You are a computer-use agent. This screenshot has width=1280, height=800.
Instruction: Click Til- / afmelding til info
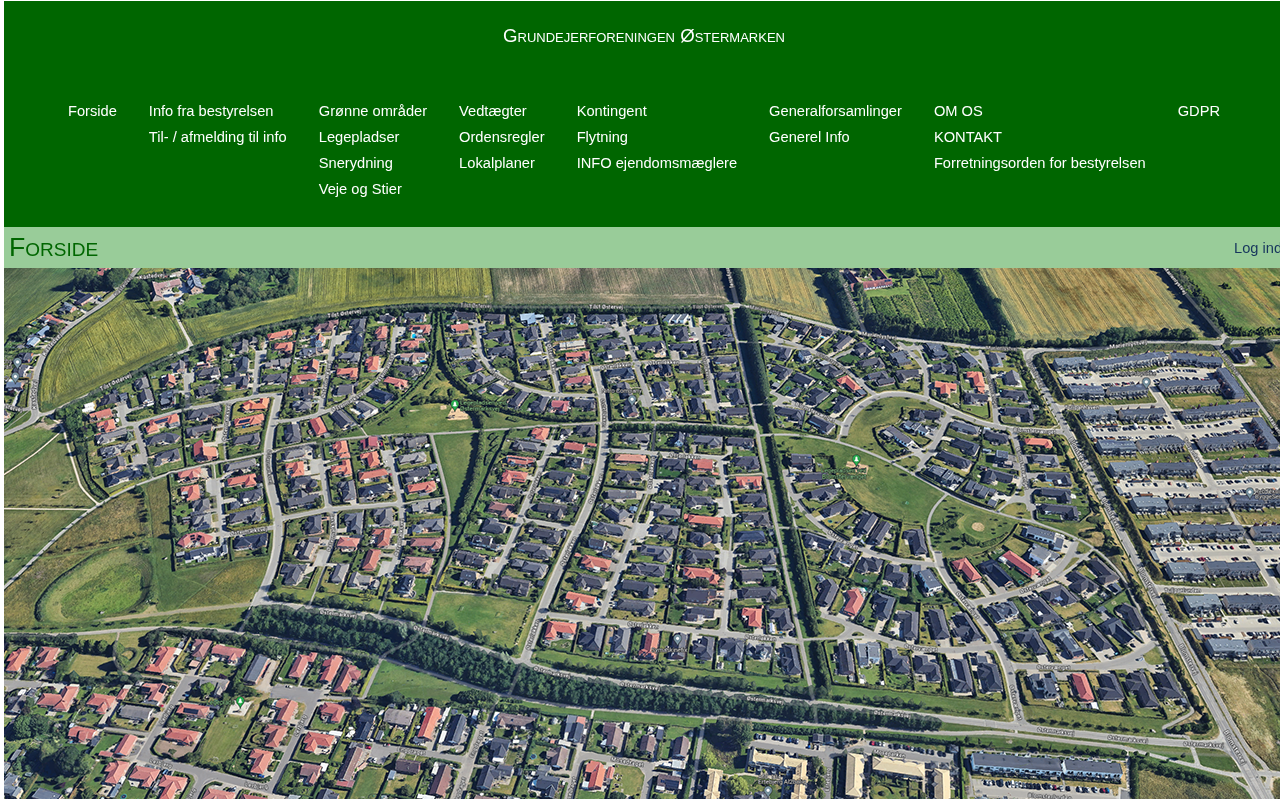[x=217, y=137]
